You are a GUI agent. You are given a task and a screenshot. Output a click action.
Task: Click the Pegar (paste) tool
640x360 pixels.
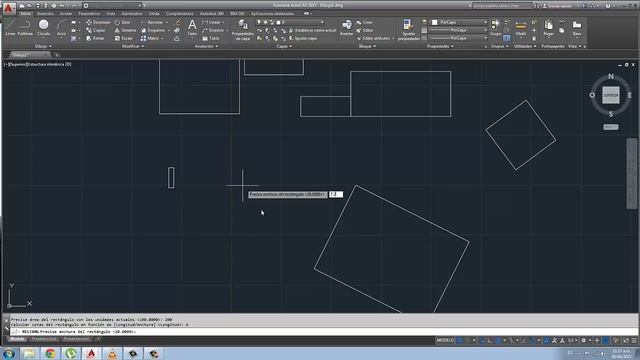[x=549, y=28]
